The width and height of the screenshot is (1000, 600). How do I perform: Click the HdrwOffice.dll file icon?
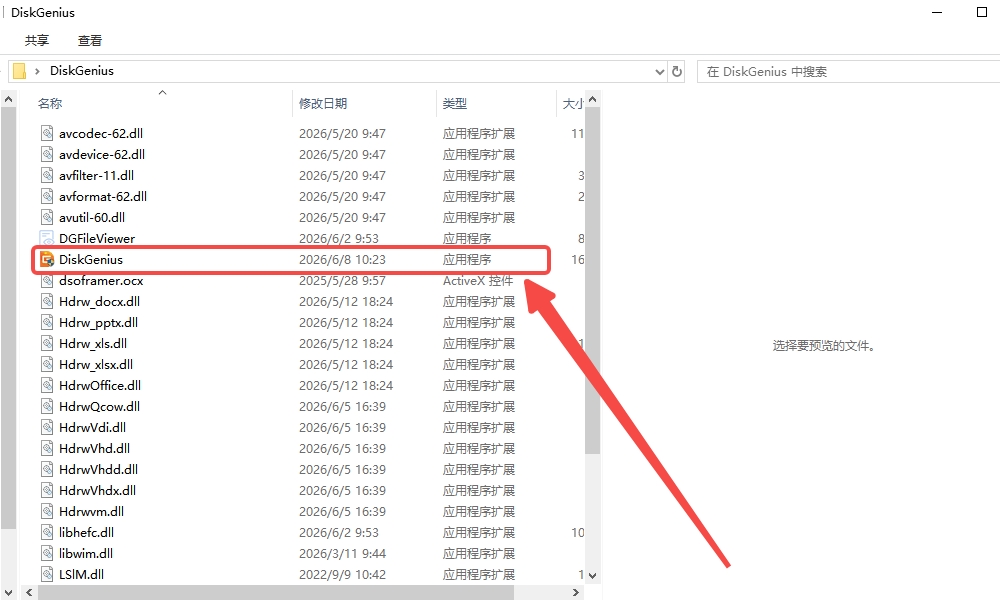pos(47,386)
